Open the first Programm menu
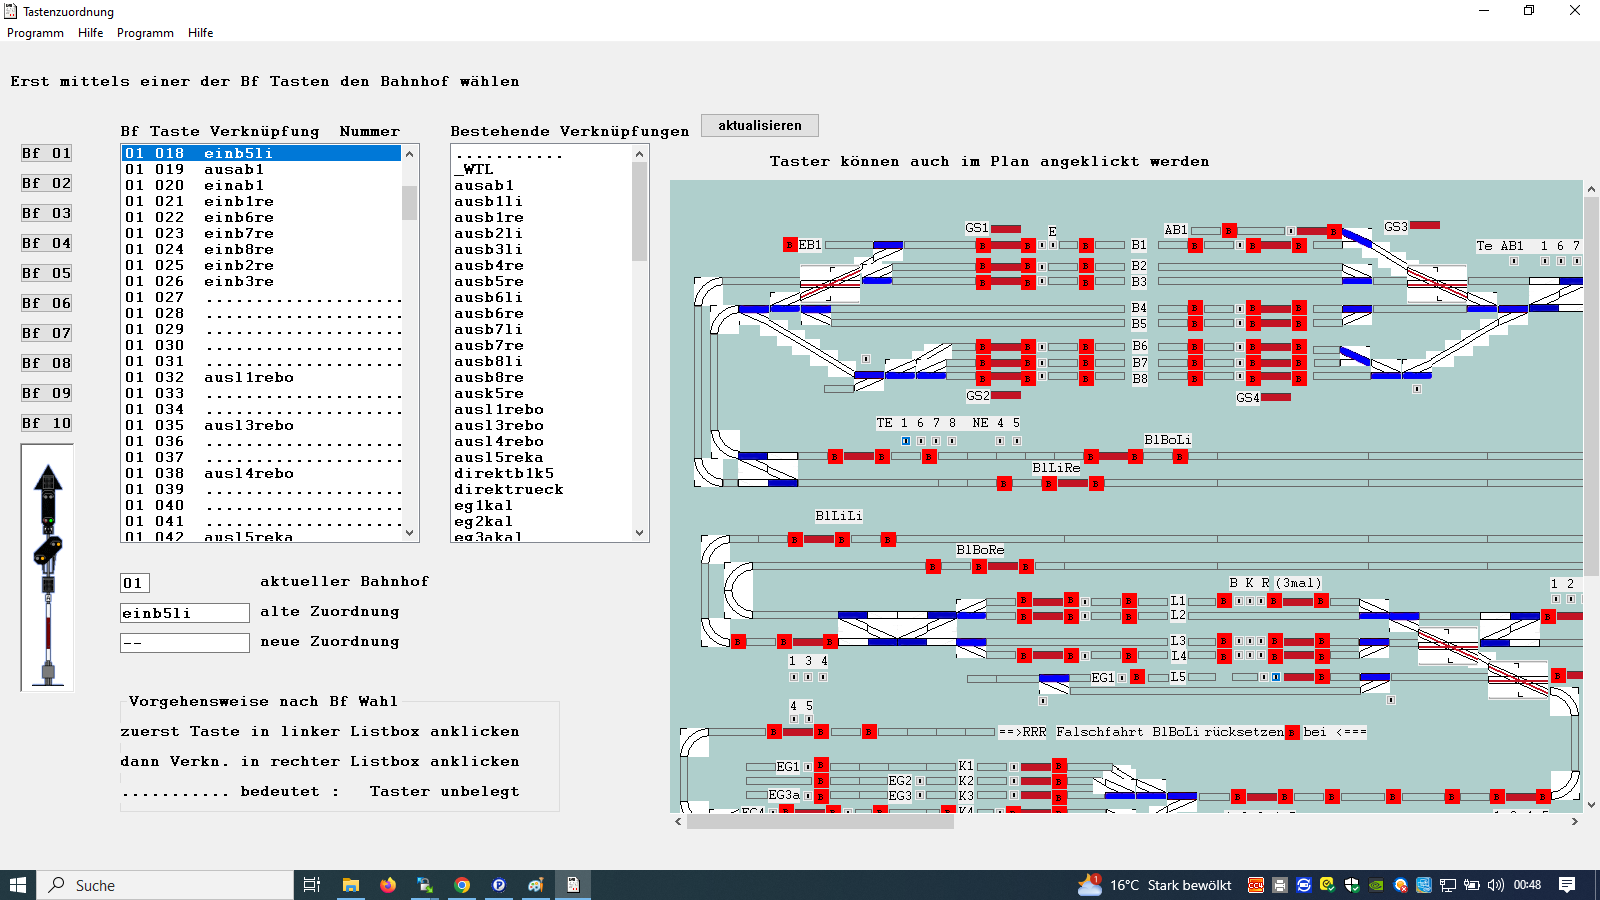Image resolution: width=1600 pixels, height=900 pixels. point(35,33)
